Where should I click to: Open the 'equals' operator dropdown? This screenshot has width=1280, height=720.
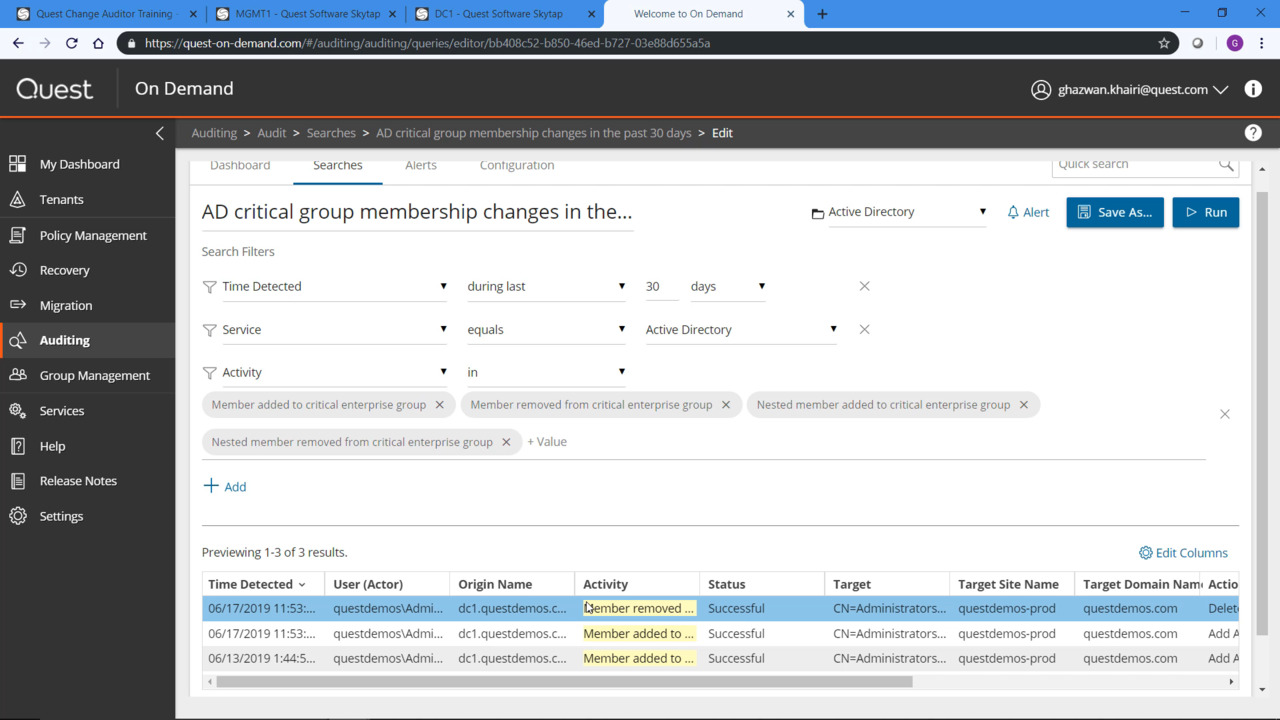[546, 329]
